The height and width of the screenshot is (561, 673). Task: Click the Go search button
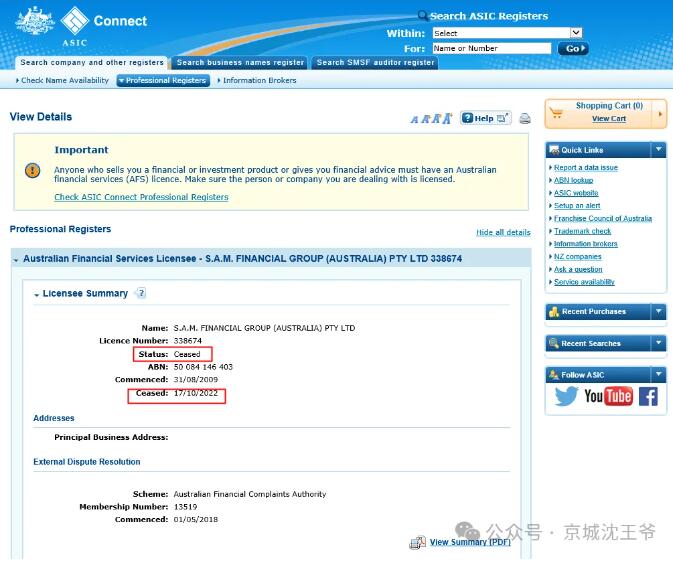click(x=573, y=49)
